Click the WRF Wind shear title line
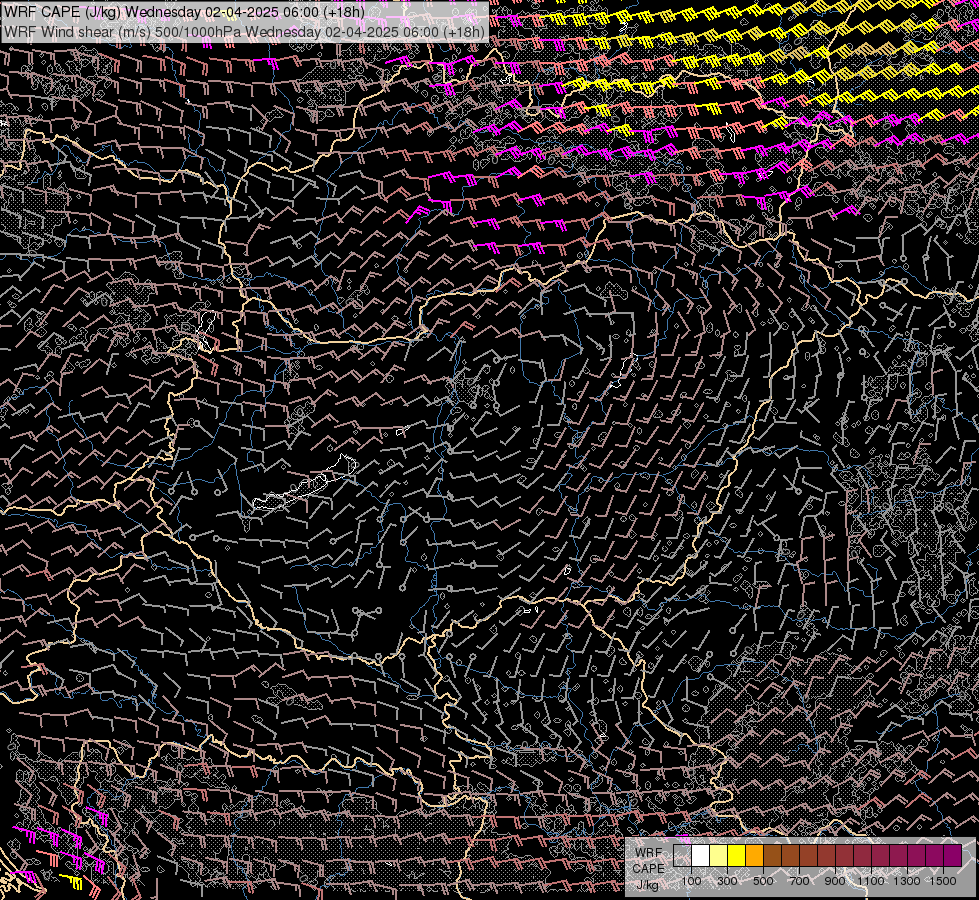This screenshot has height=900, width=979. (x=244, y=32)
